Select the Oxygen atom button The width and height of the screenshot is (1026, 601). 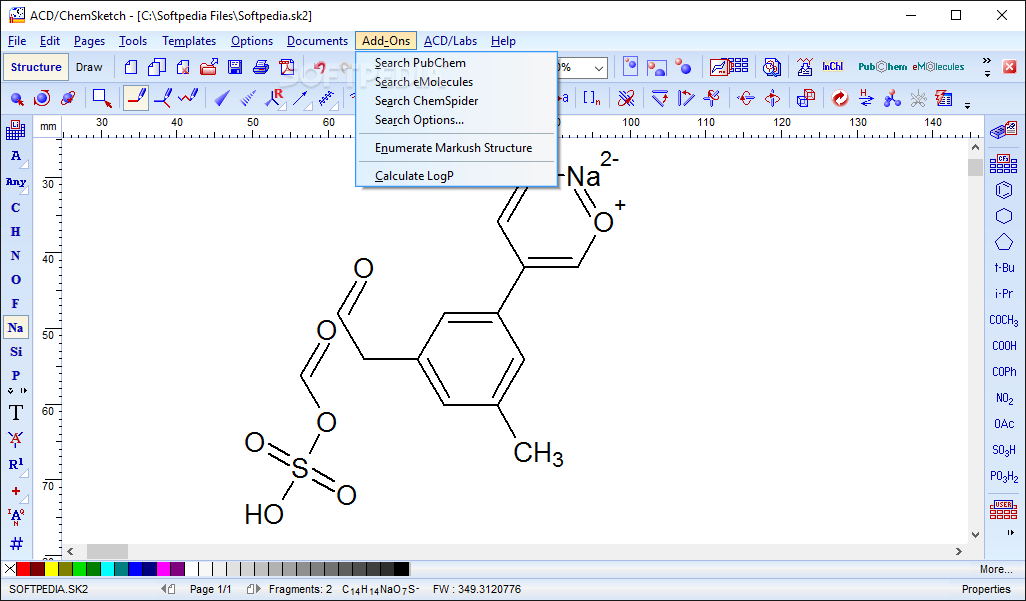click(x=16, y=280)
